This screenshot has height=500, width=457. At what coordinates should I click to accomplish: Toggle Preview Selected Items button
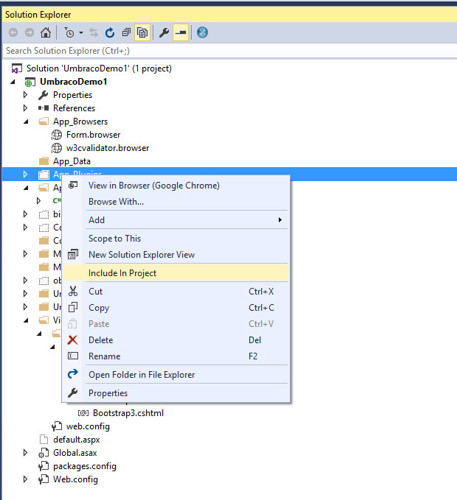tap(181, 32)
